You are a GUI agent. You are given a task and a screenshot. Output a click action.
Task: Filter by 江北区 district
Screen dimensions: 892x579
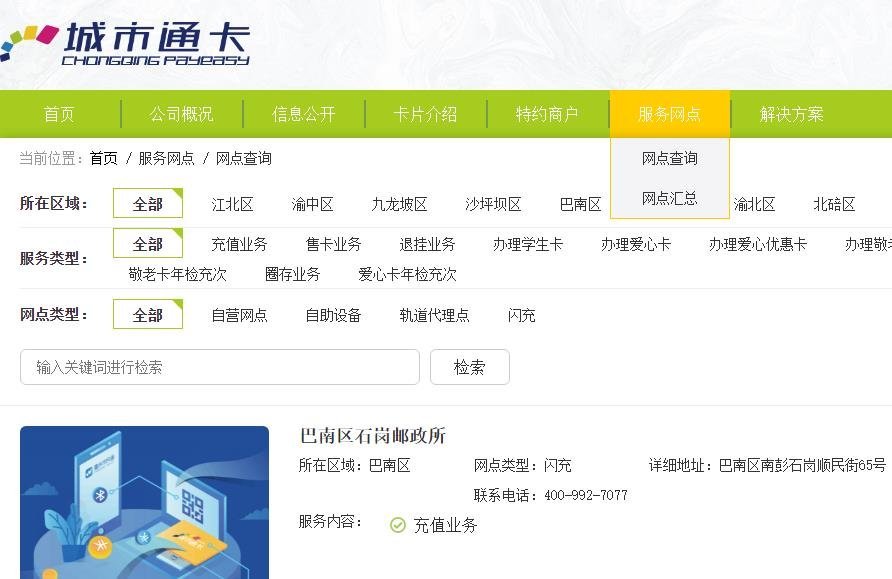[232, 204]
